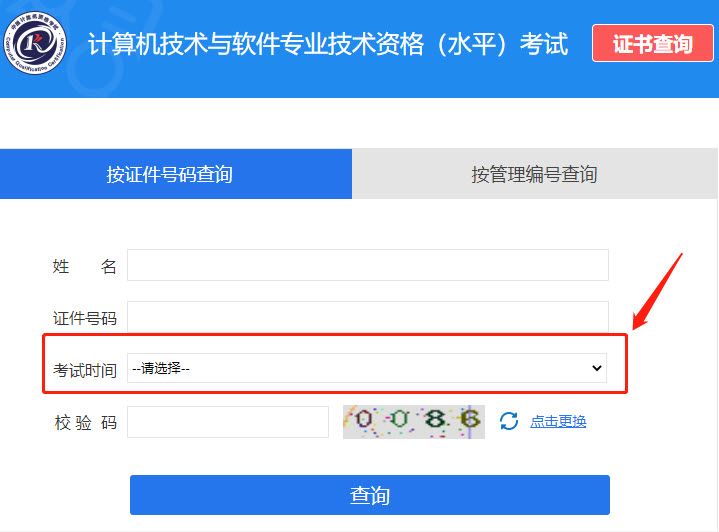The width and height of the screenshot is (719, 532).
Task: Switch to 按证件号码查询 tab
Action: (x=176, y=174)
